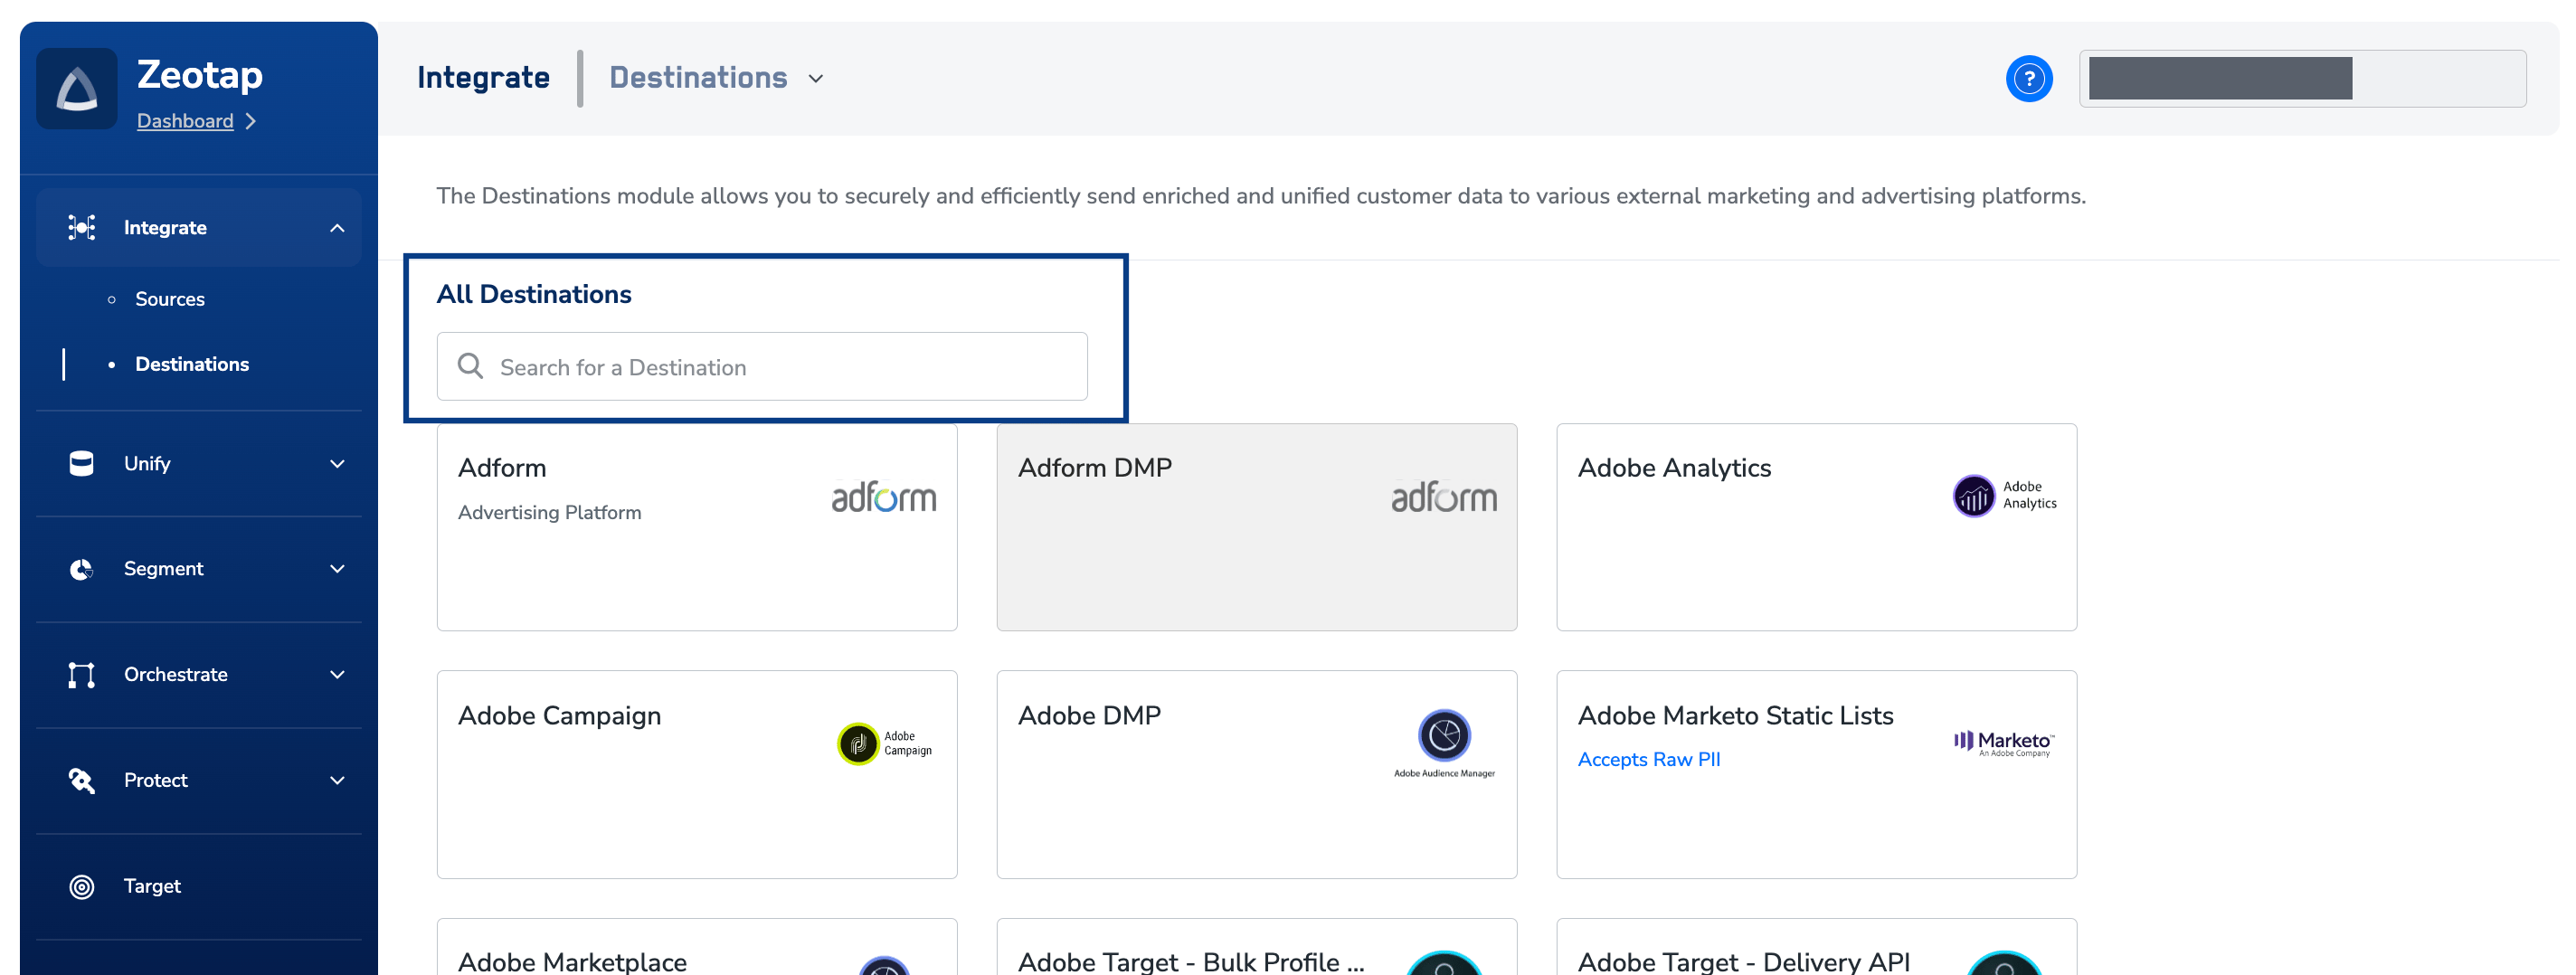Open Sources in the sidebar
This screenshot has width=2576, height=975.
(169, 299)
